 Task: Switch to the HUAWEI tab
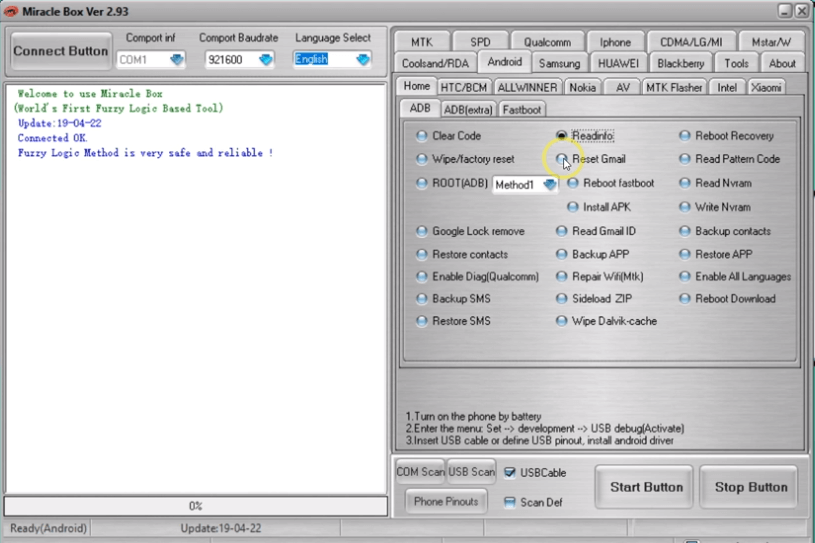click(618, 63)
